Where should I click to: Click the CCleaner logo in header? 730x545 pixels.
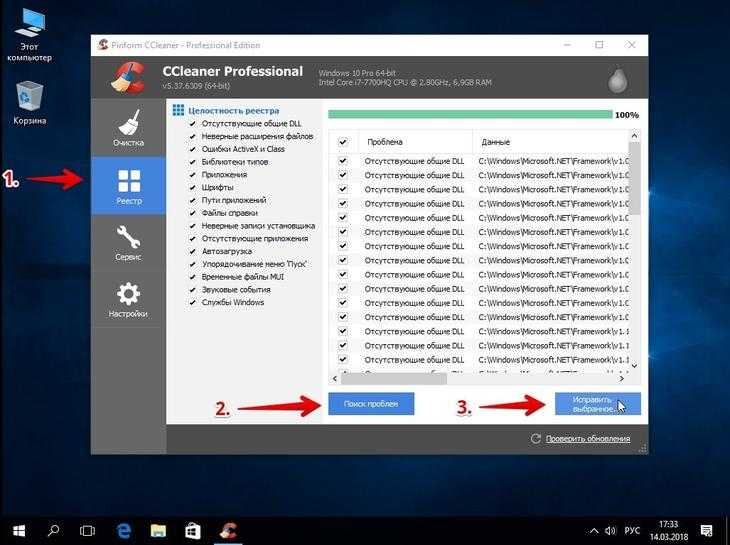tap(128, 77)
